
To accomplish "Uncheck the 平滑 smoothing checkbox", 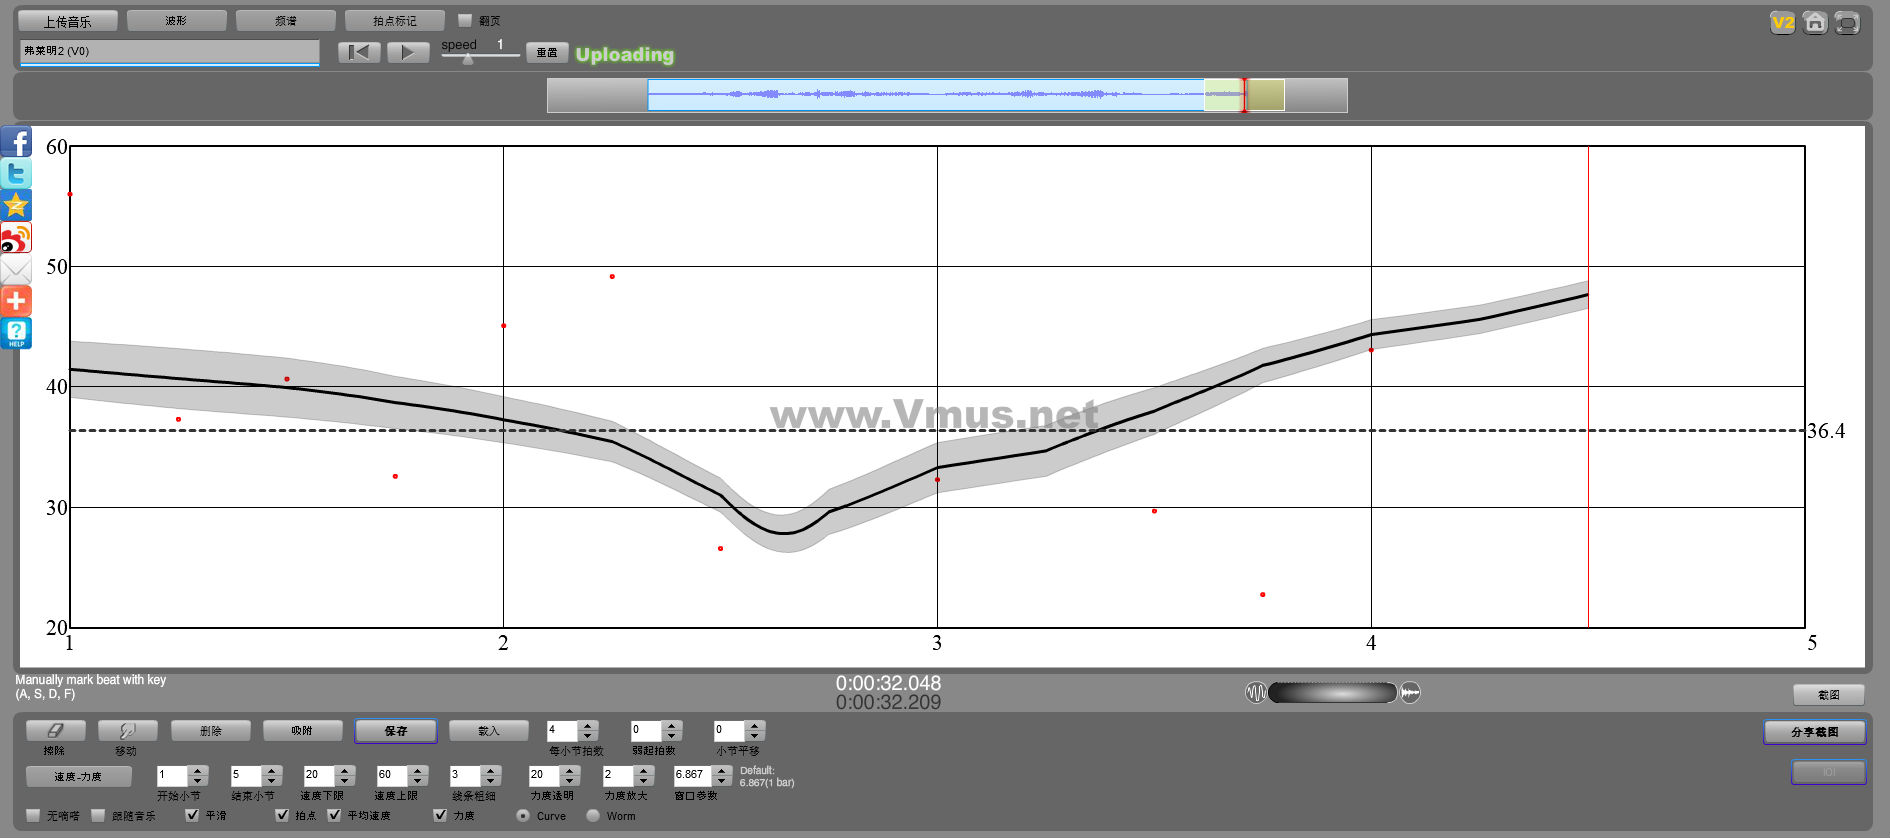I will (192, 815).
